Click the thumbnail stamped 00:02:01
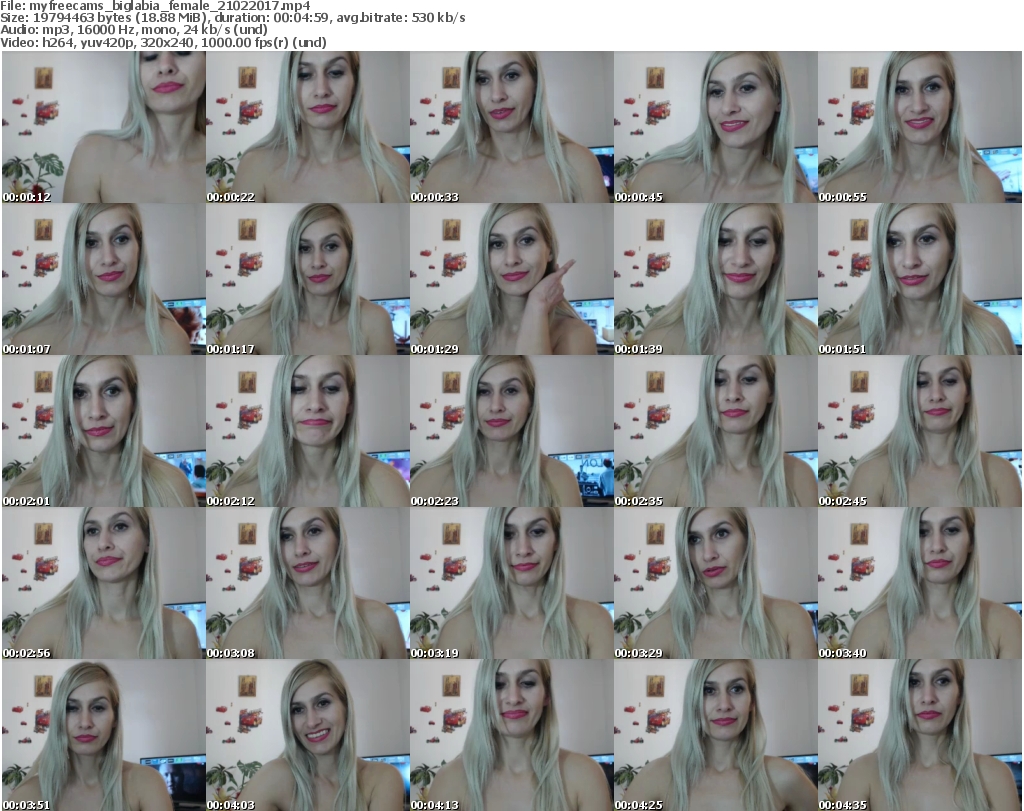The height and width of the screenshot is (811, 1024). (x=104, y=431)
